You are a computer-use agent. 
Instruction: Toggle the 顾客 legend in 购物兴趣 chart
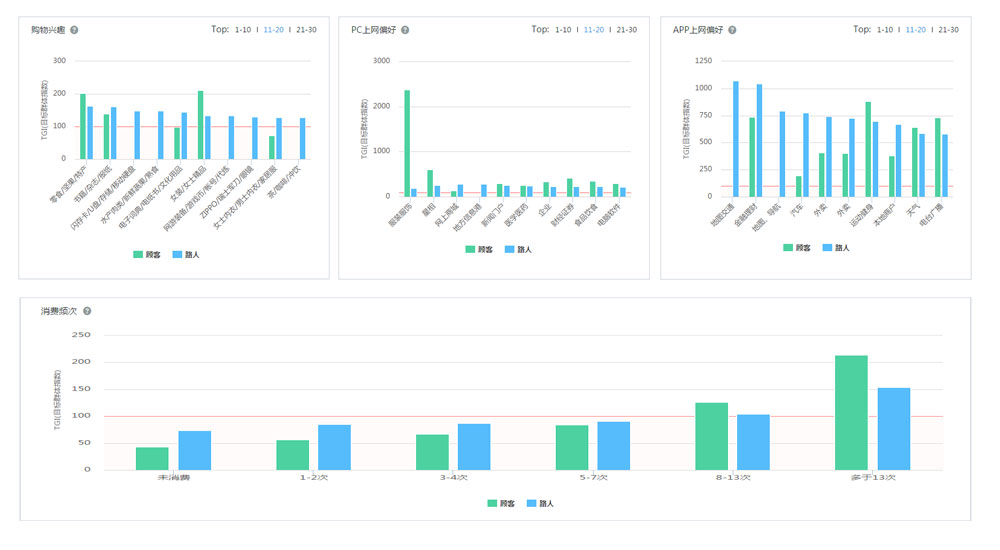147,254
